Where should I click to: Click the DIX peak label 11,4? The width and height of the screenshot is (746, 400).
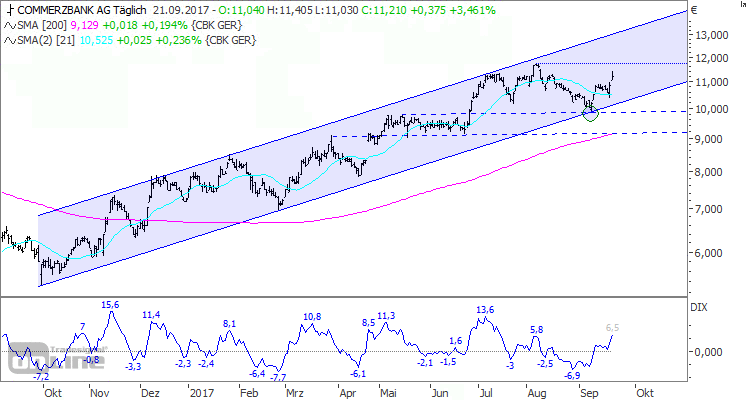click(151, 315)
